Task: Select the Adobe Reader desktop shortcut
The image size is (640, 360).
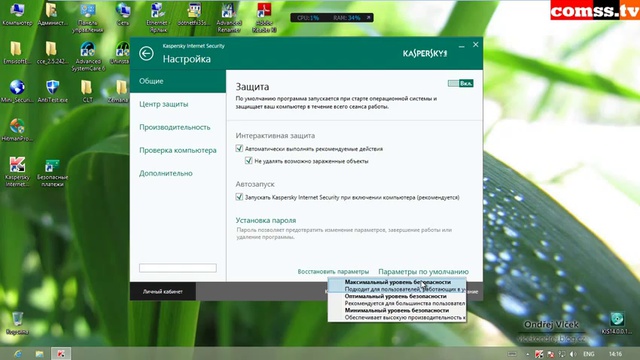Action: click(264, 18)
